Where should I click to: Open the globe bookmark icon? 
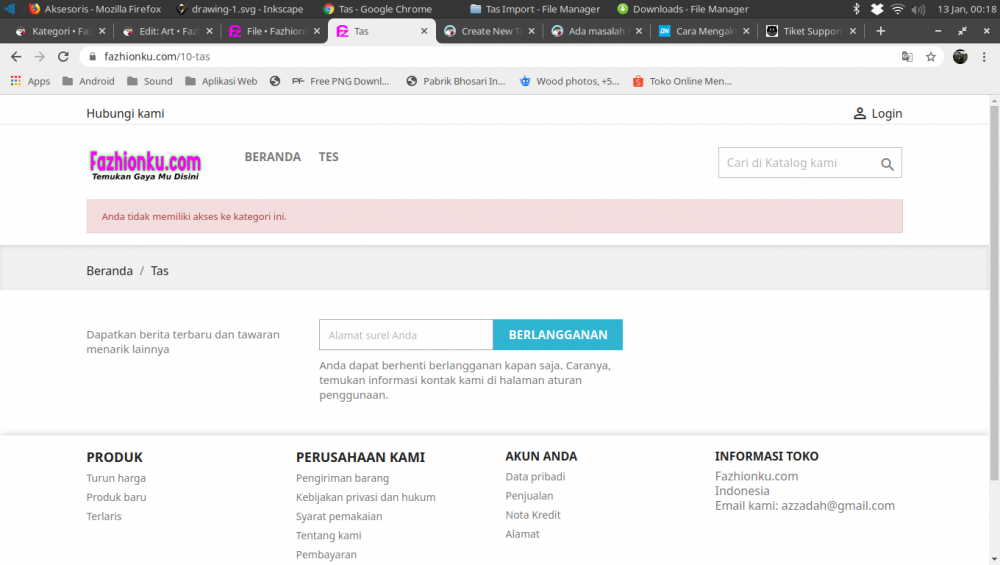click(275, 81)
